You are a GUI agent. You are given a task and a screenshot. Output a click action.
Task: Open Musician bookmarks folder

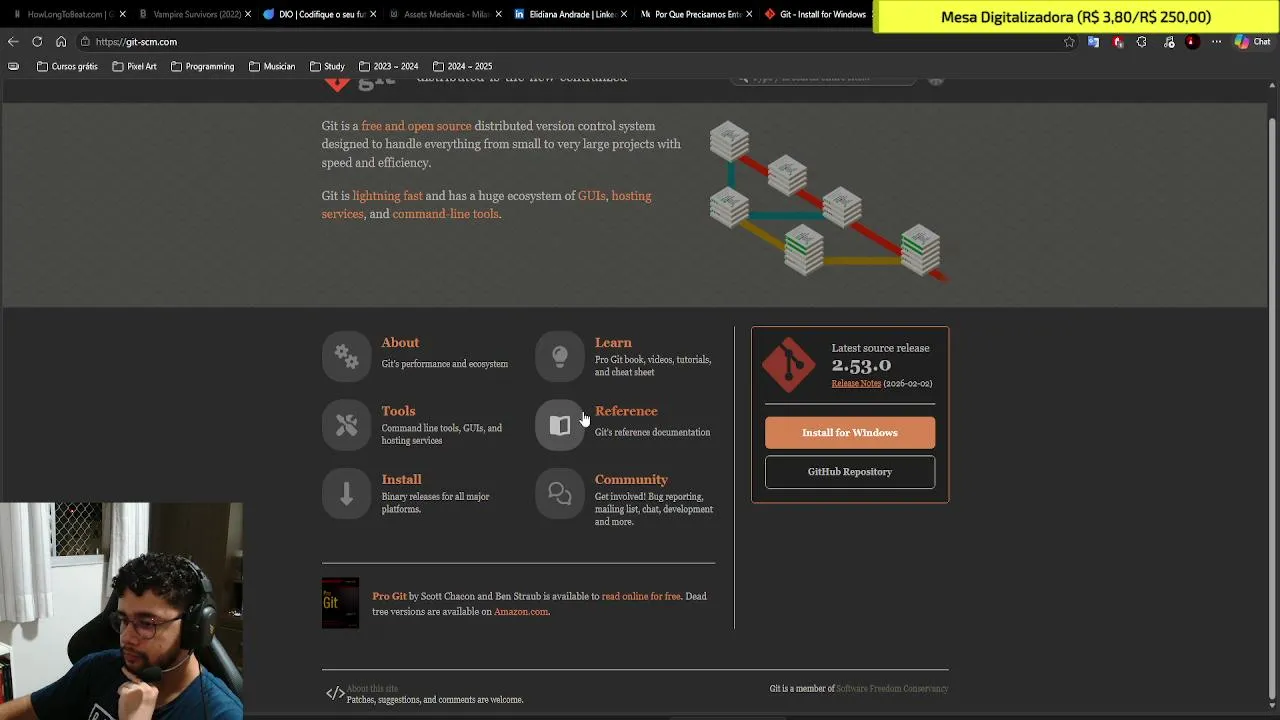tap(272, 67)
